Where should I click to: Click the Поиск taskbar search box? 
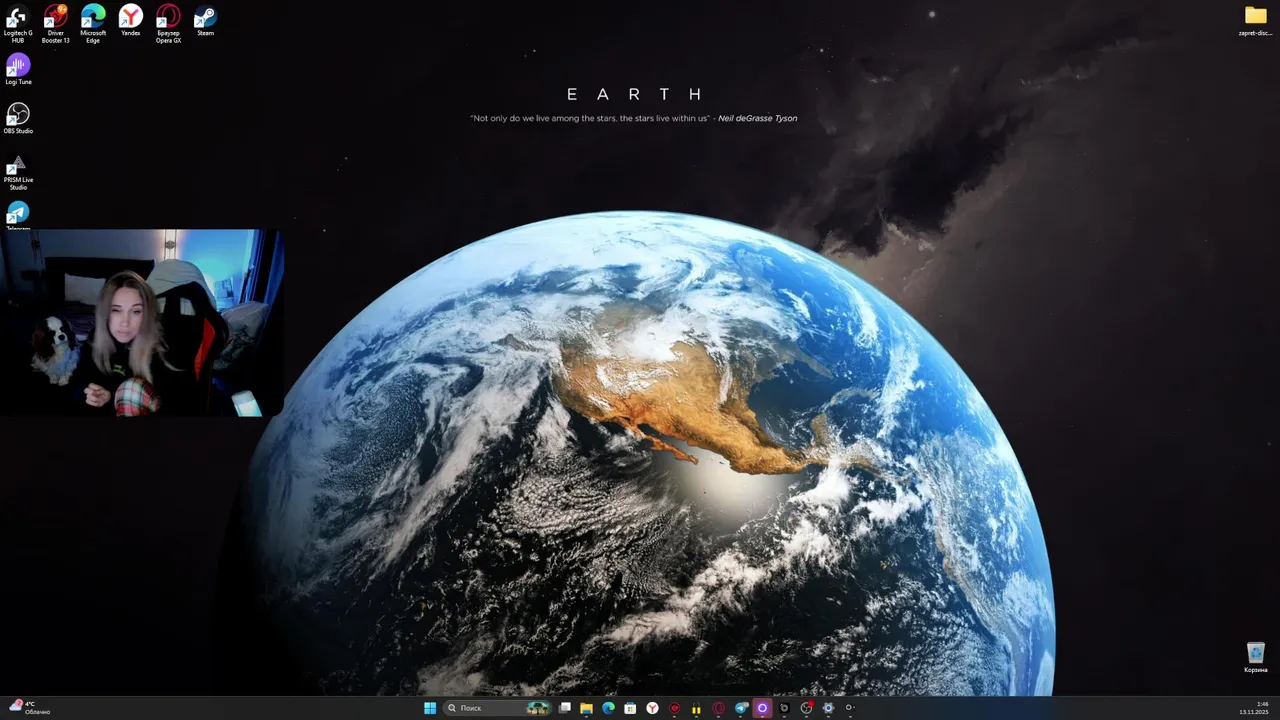tap(498, 708)
